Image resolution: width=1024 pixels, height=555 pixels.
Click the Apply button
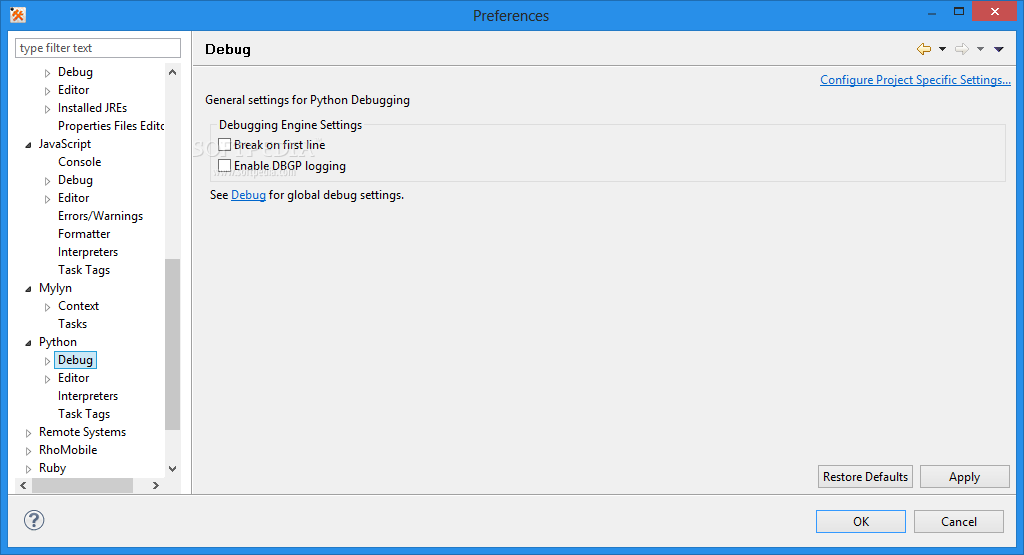(965, 477)
